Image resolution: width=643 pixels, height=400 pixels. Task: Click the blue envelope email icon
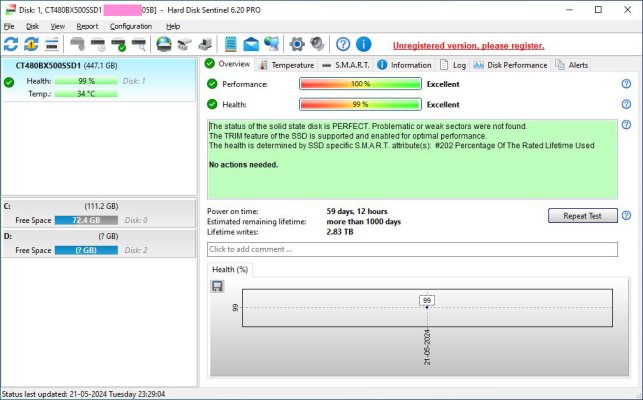click(x=251, y=44)
